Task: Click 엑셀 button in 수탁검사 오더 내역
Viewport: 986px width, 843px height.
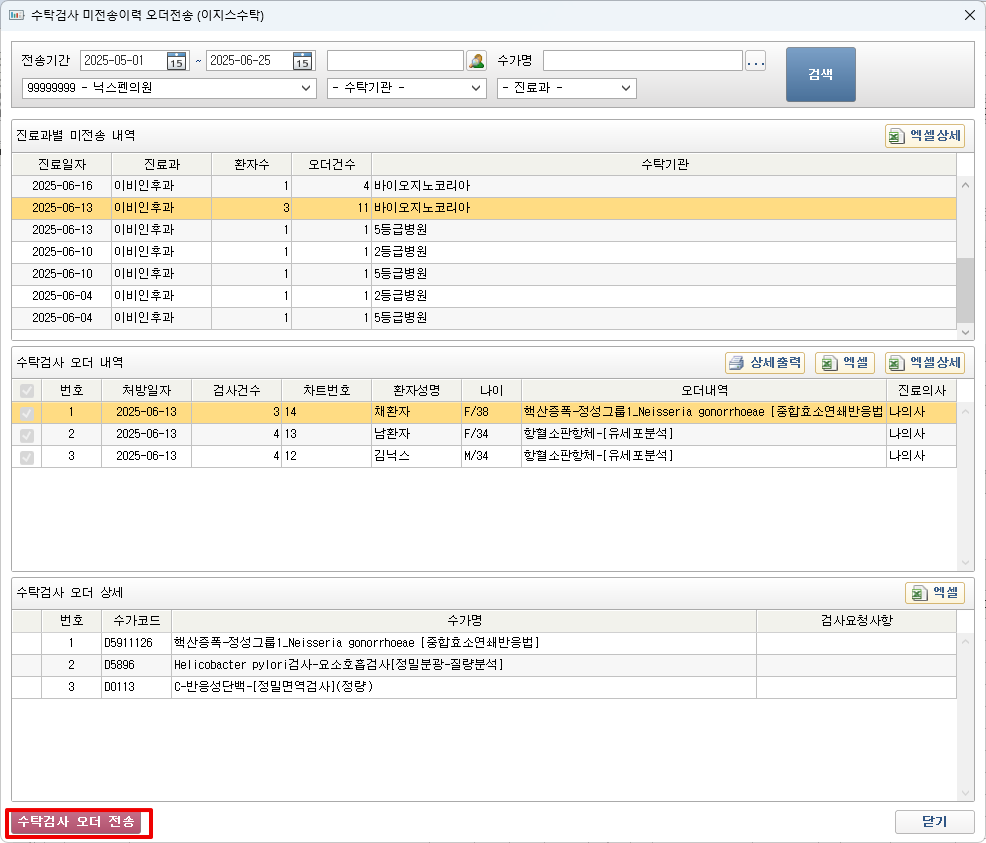Action: pos(845,363)
